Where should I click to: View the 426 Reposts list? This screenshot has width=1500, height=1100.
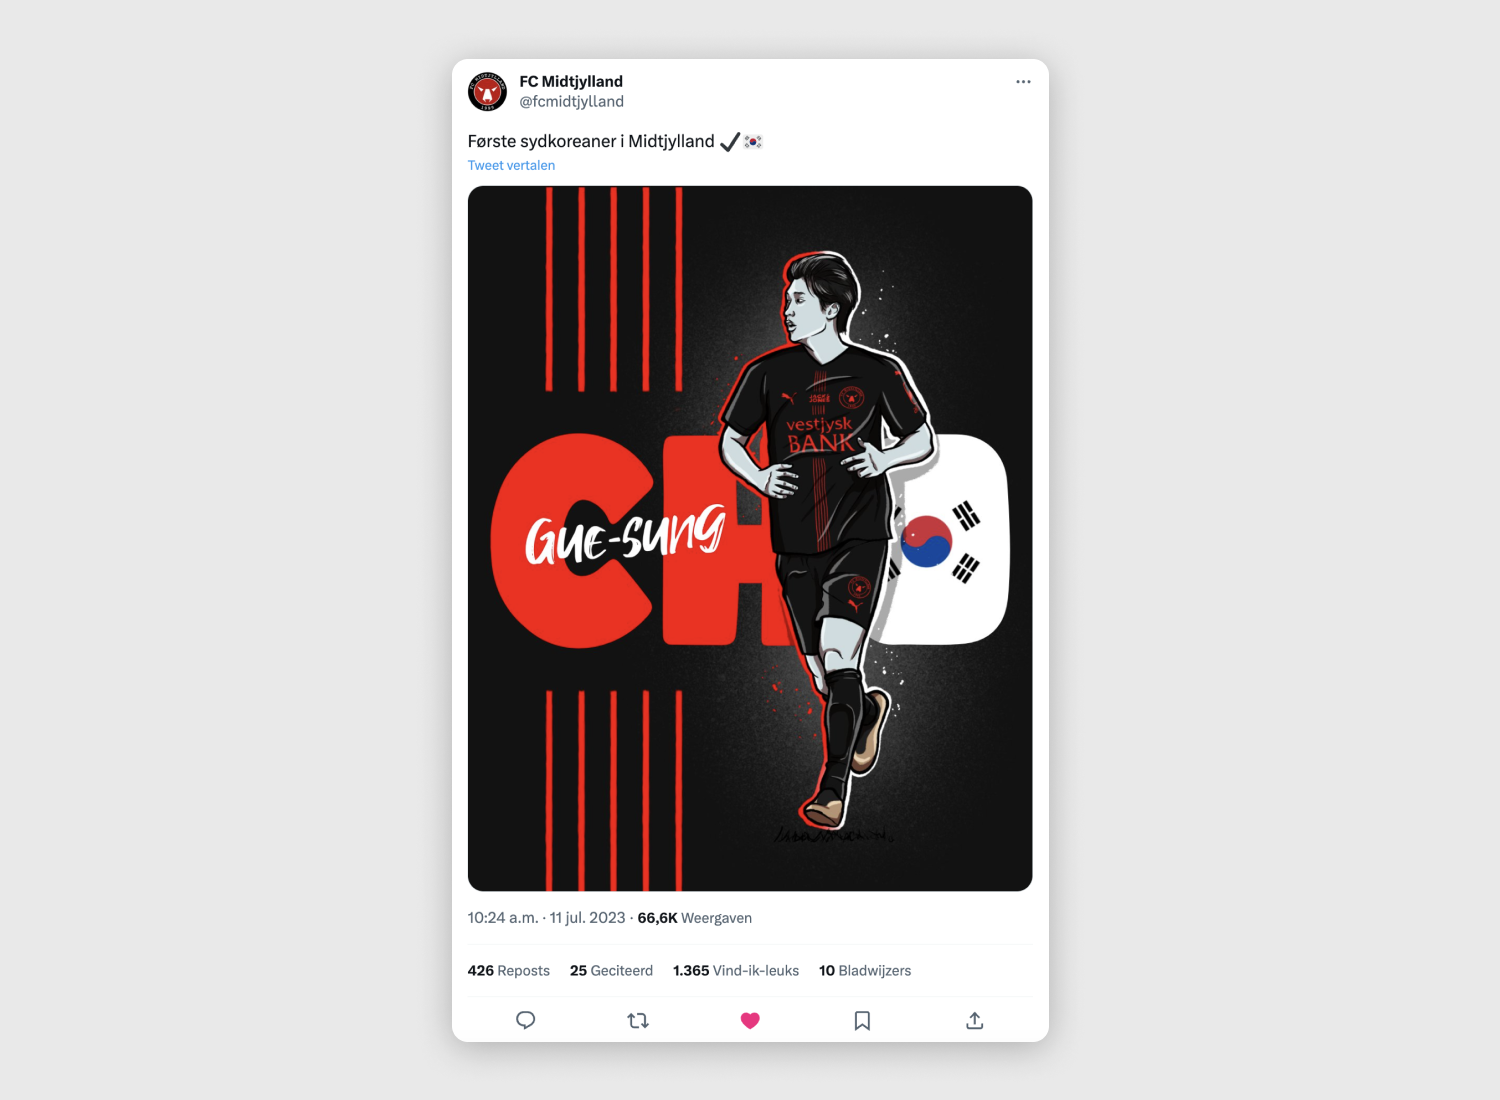pos(508,970)
